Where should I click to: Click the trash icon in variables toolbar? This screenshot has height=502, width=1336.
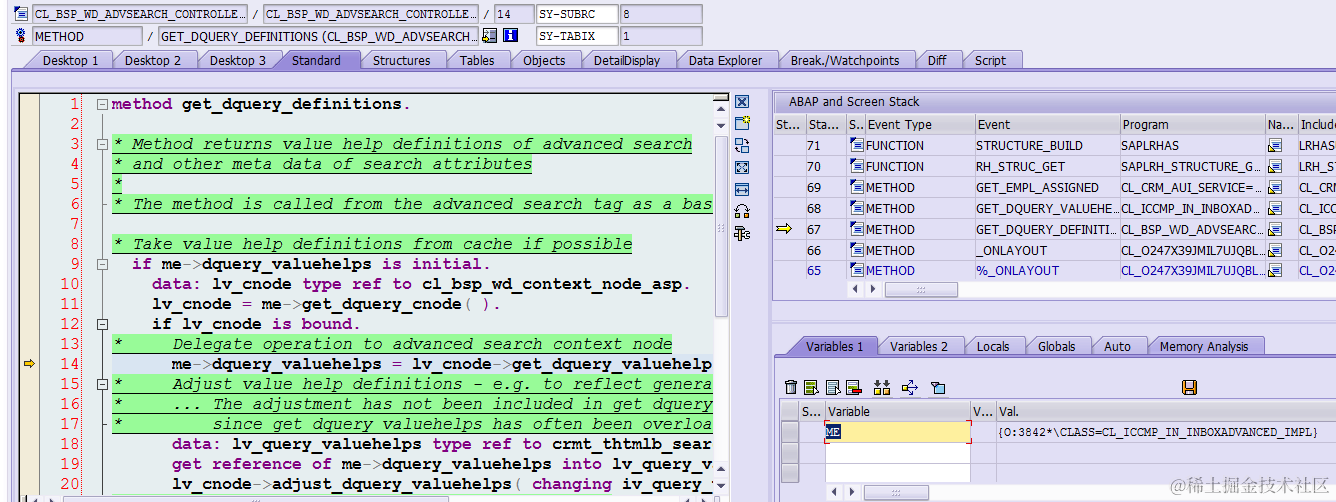(791, 388)
